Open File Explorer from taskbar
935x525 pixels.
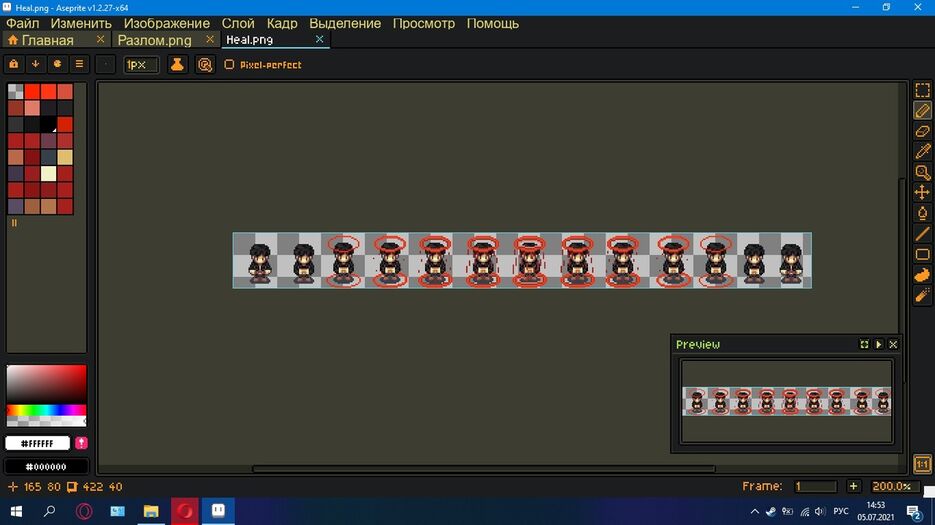(x=151, y=511)
